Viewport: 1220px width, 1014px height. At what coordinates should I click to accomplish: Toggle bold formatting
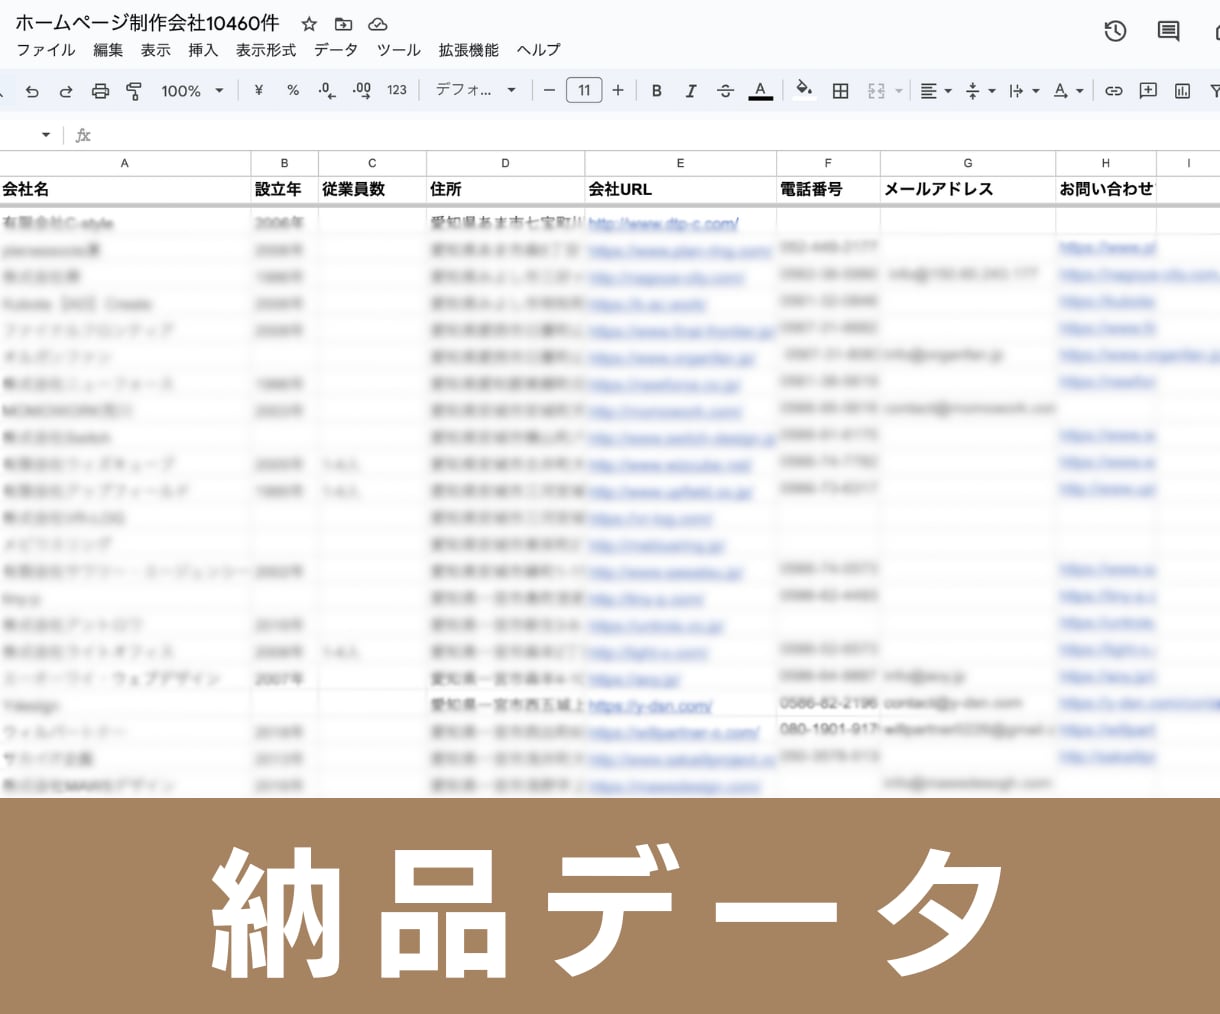coord(657,91)
